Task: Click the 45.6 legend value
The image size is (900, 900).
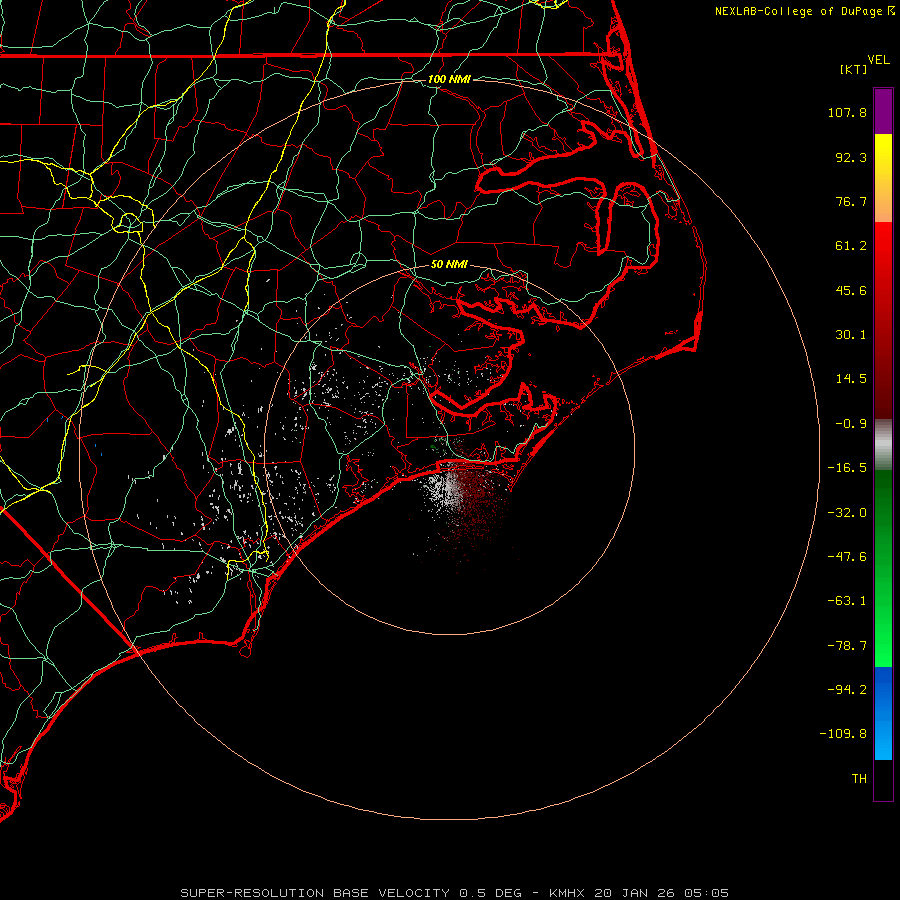Action: point(851,290)
